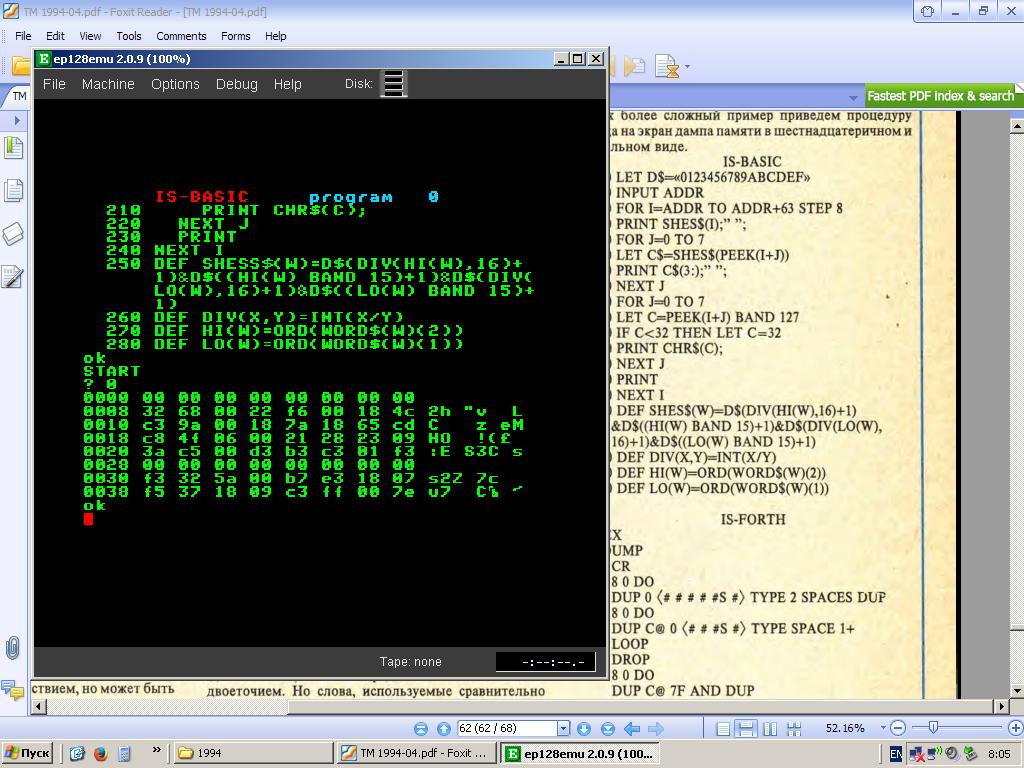The image size is (1024, 768).
Task: Open zoom percentage dropdown arrow
Action: (882, 728)
